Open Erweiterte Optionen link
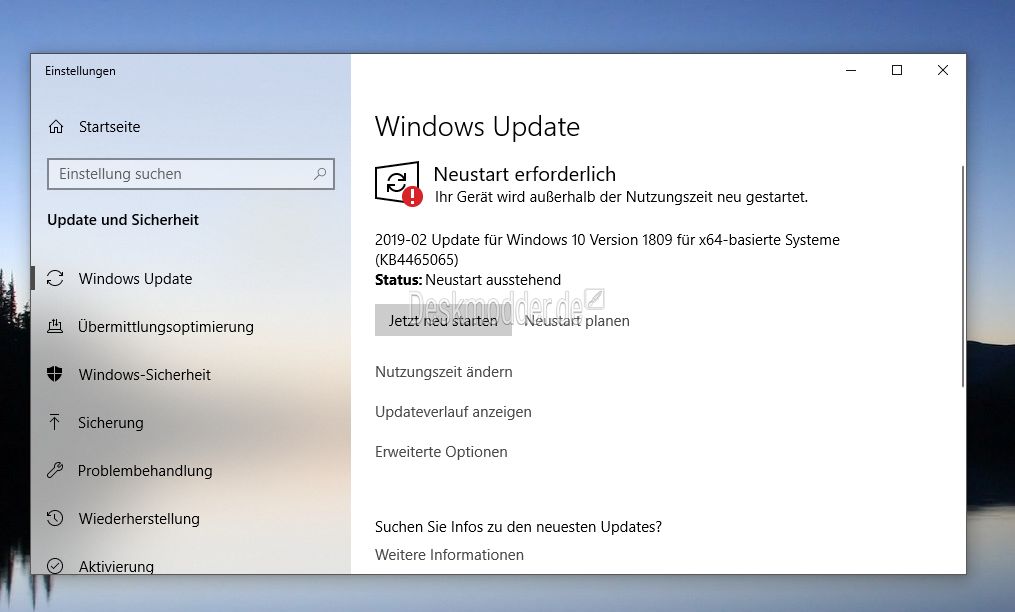 tap(441, 452)
